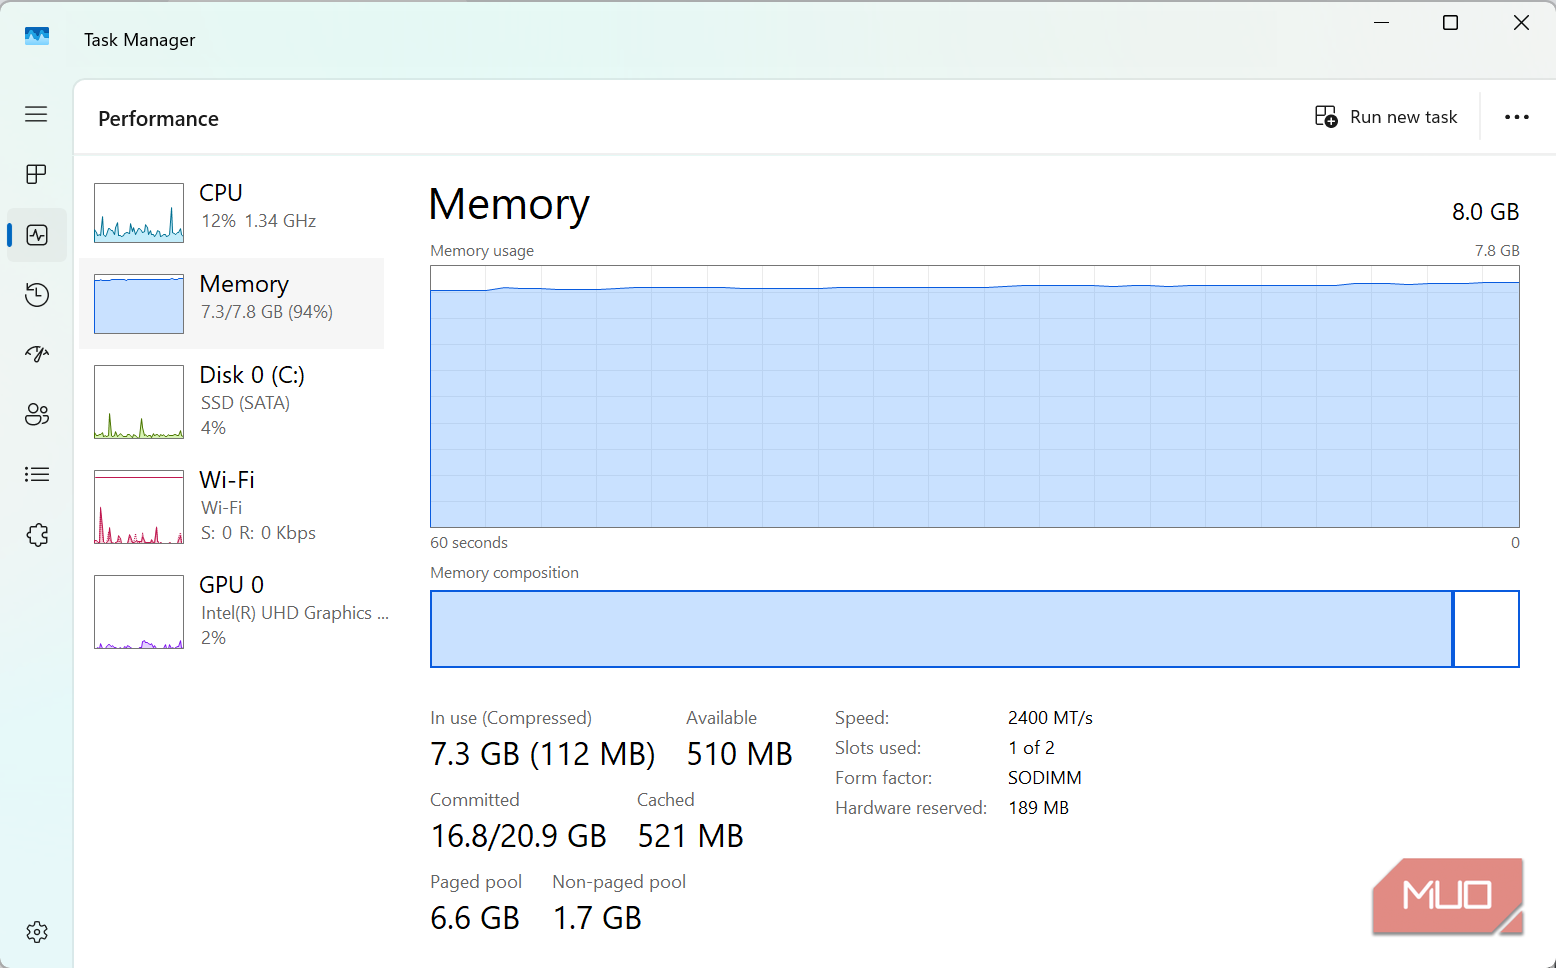Click the Task Manager app icon in title bar

tap(37, 36)
